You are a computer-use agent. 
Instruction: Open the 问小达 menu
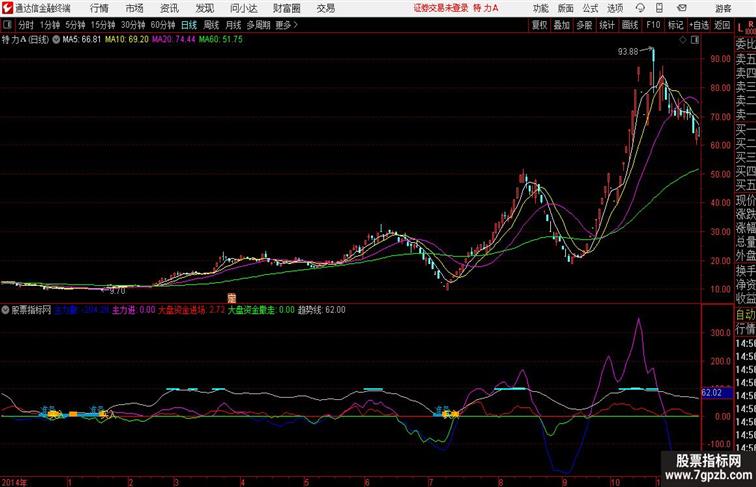(x=243, y=8)
